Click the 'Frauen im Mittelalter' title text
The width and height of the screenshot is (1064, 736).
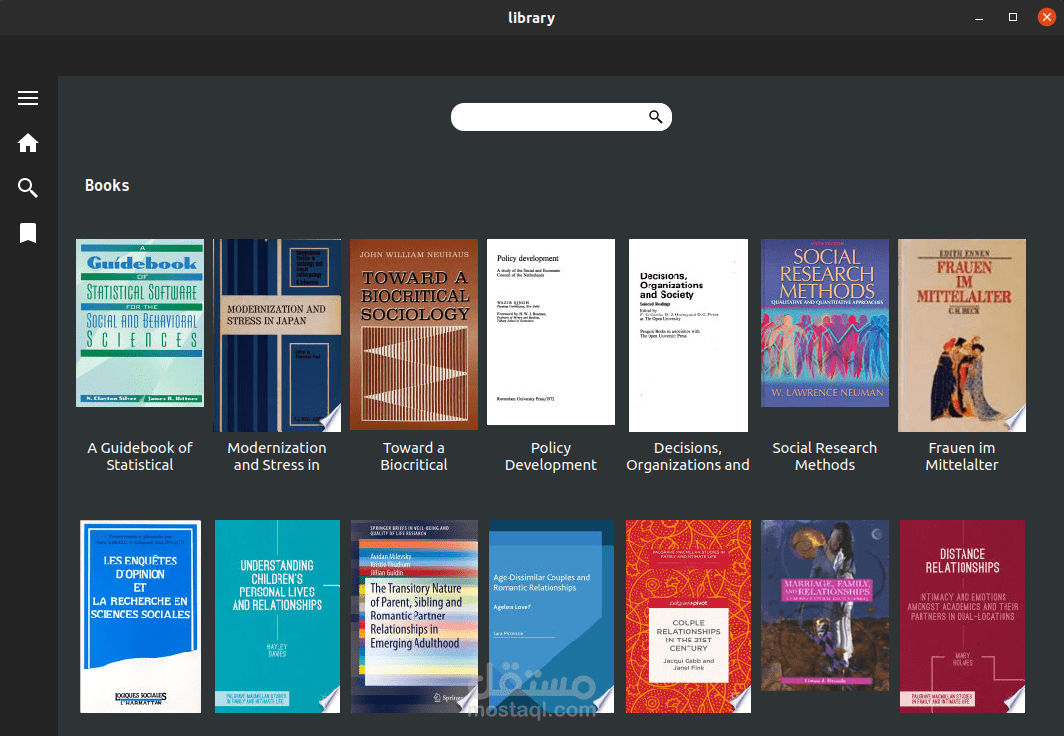[x=962, y=457]
